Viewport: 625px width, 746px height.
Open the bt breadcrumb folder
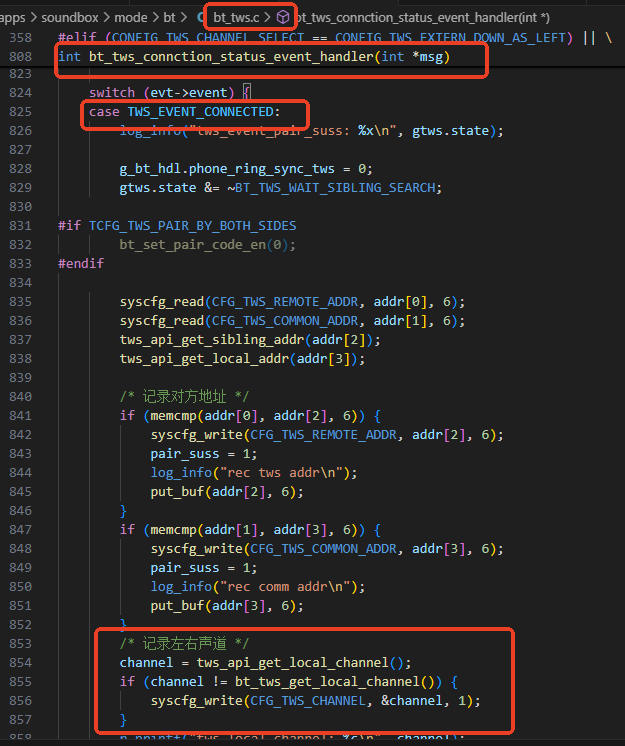pos(169,18)
